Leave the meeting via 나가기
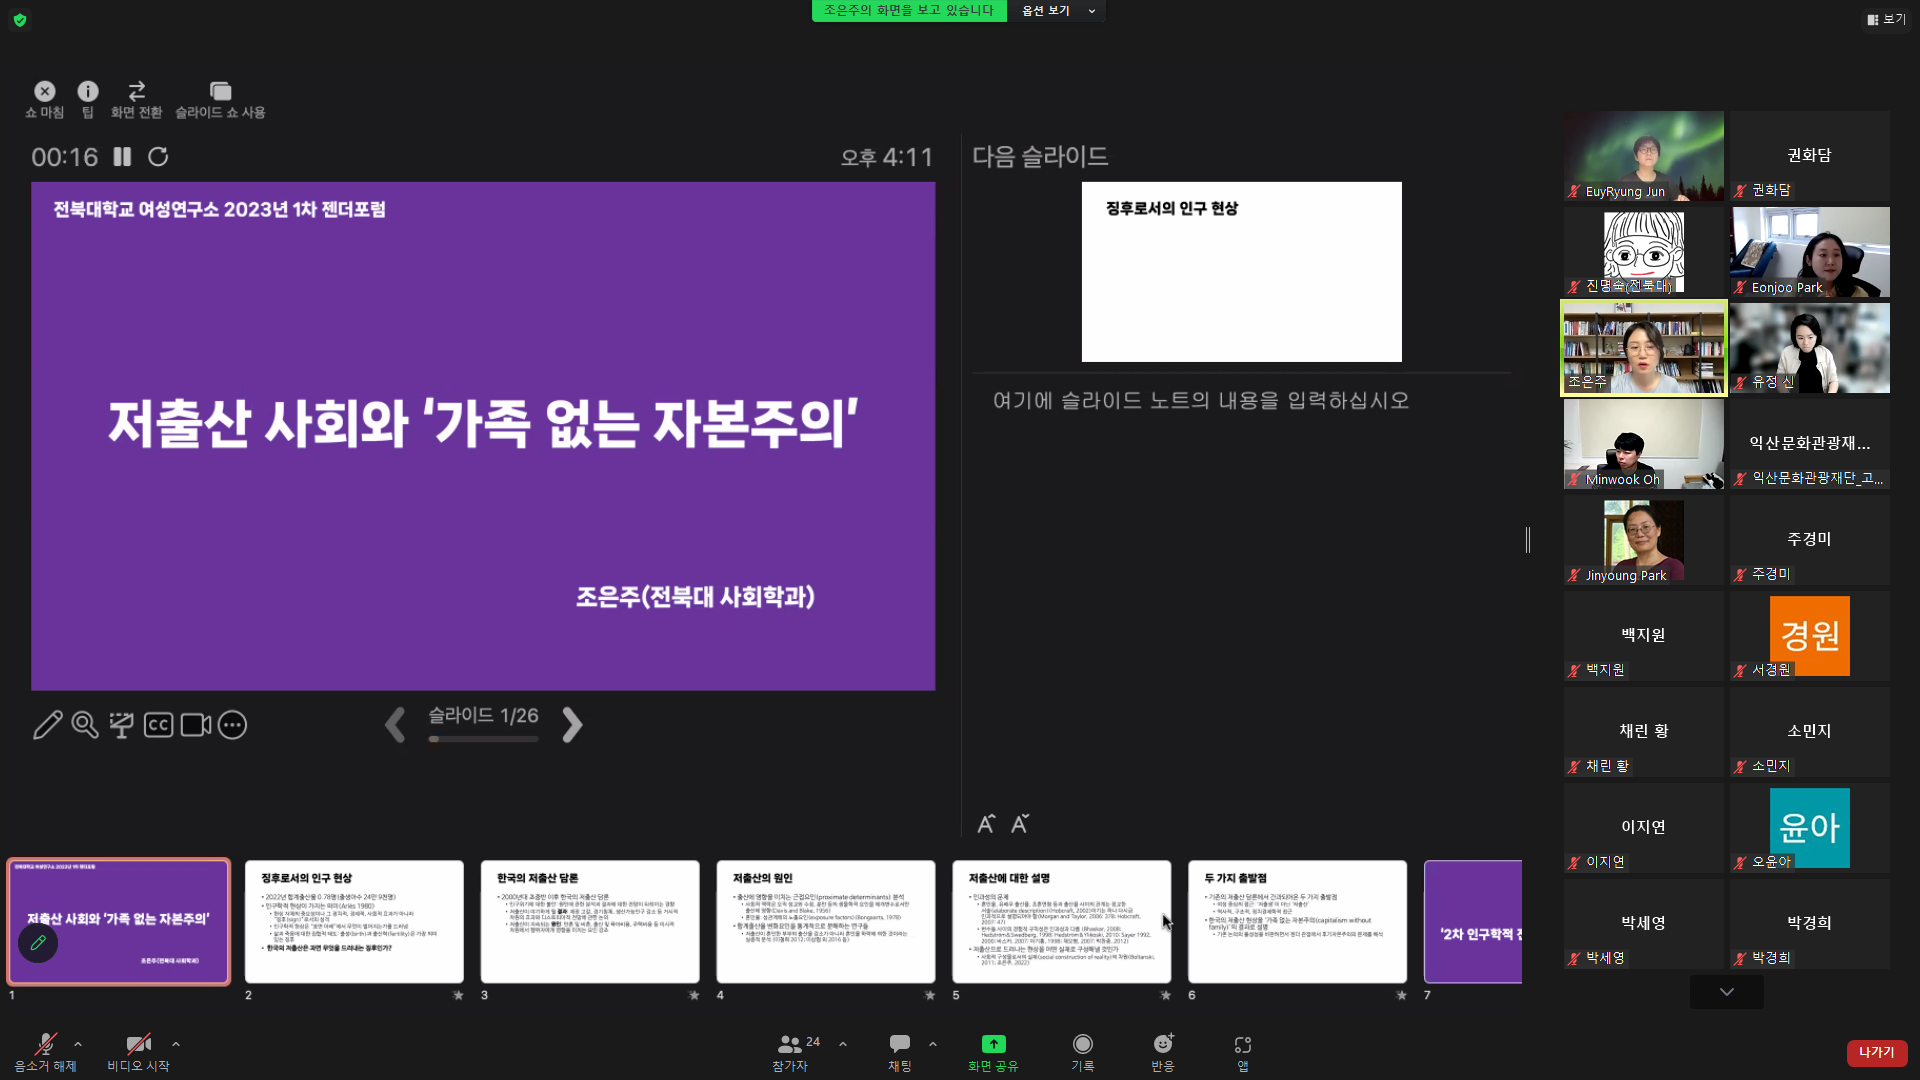 (x=1876, y=1052)
